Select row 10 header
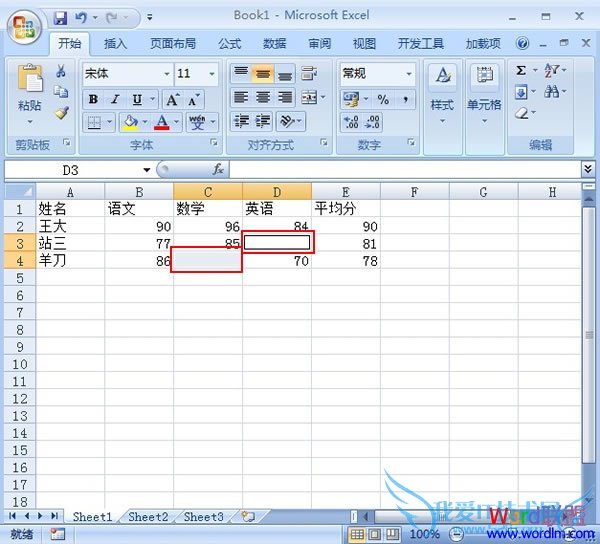The height and width of the screenshot is (544, 600). (x=20, y=364)
